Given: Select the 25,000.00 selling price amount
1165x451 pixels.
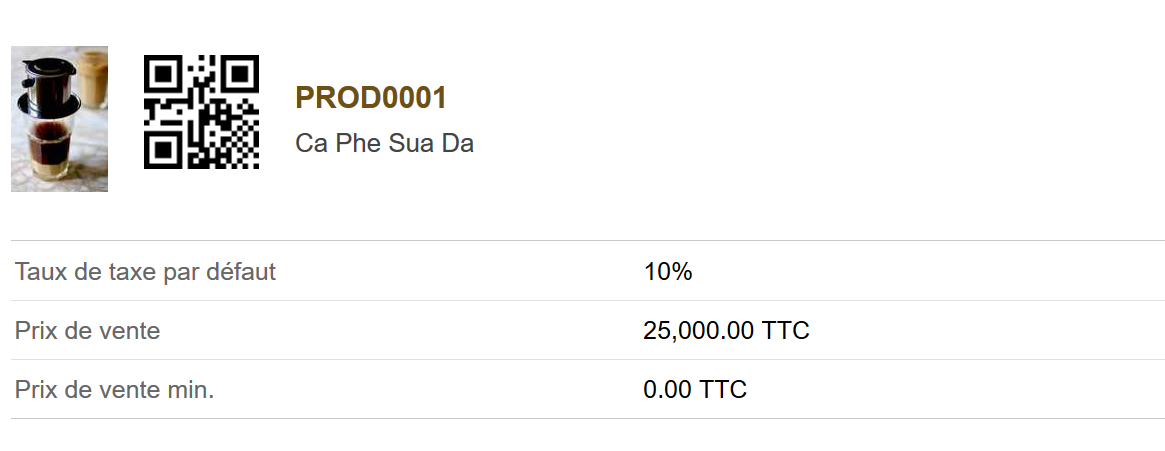Looking at the screenshot, I should (698, 331).
